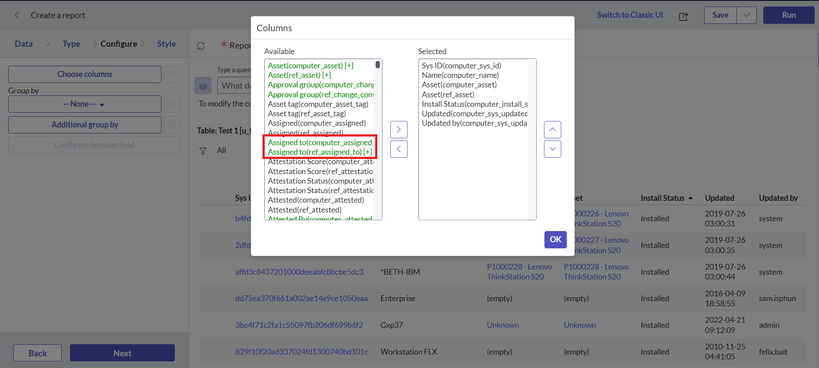Click the Switch to Classic UI link
Viewport: 819px width, 368px height.
pos(630,15)
